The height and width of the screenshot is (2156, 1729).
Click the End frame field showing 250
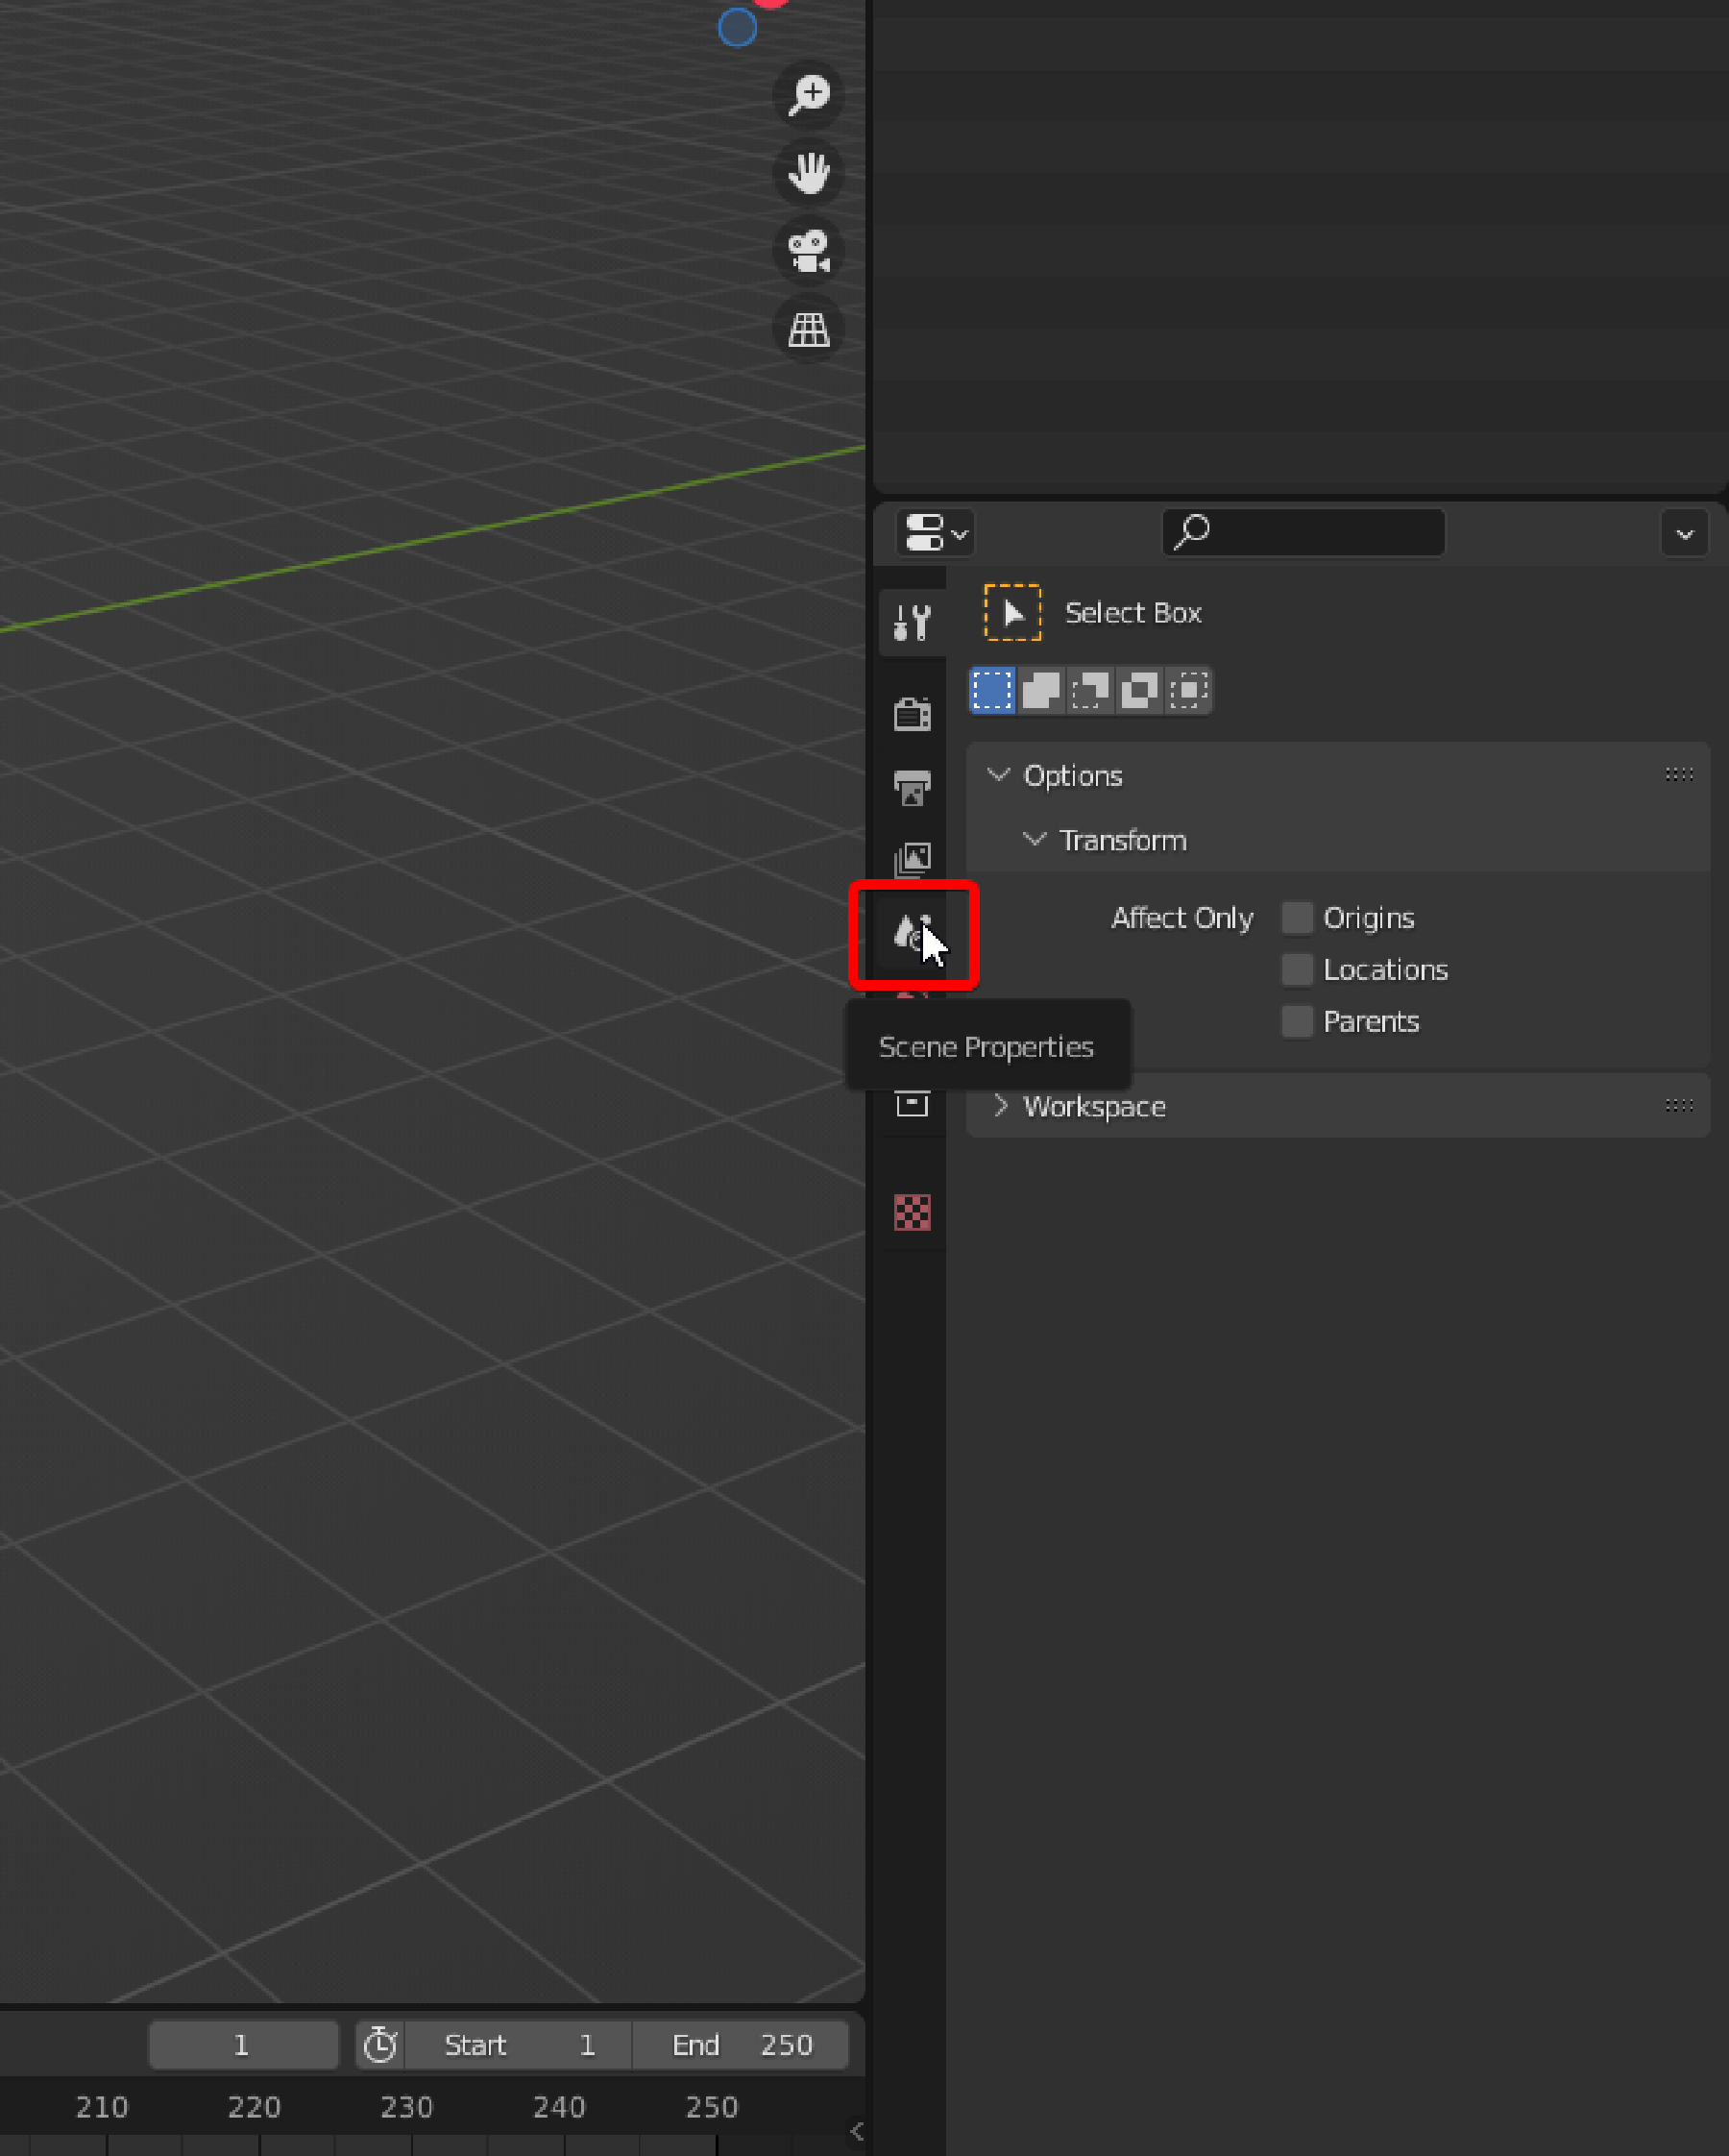pyautogui.click(x=741, y=2045)
